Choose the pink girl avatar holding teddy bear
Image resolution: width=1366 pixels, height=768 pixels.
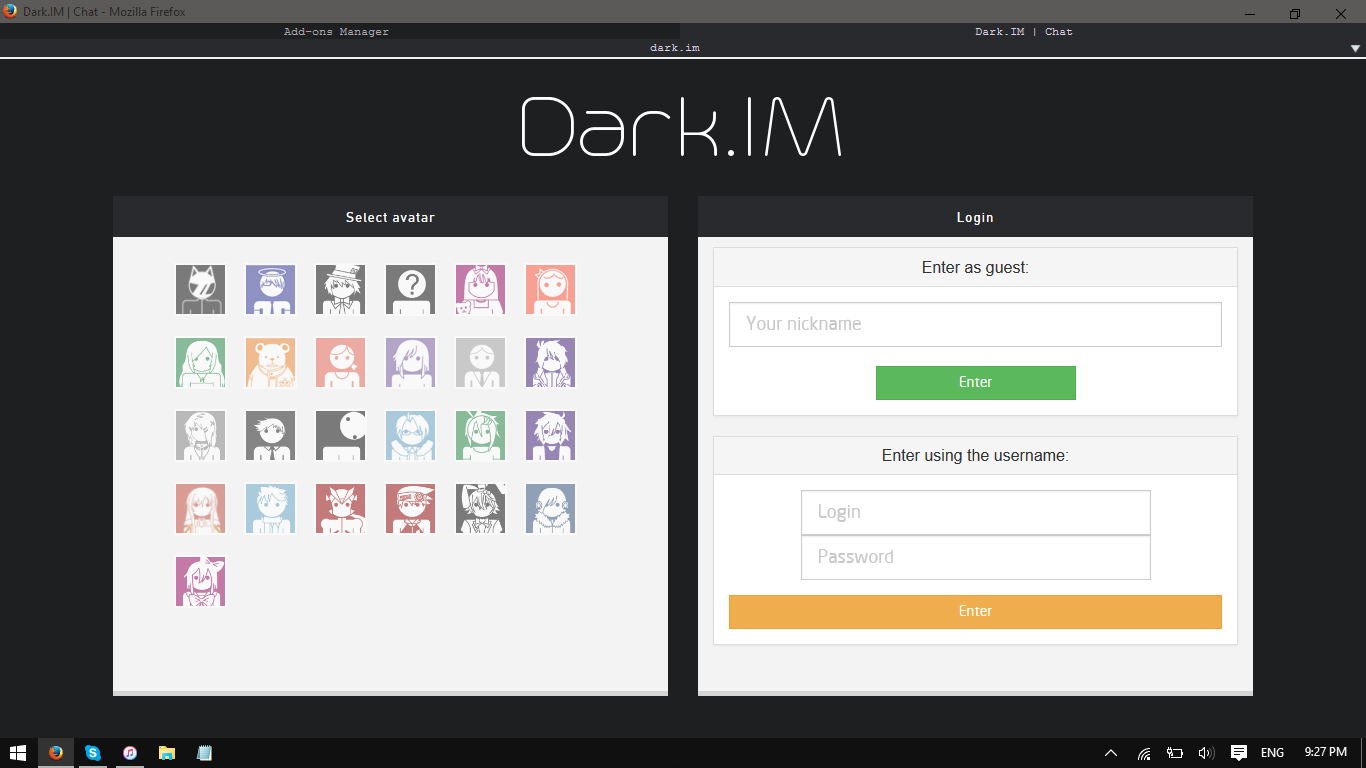(x=480, y=289)
